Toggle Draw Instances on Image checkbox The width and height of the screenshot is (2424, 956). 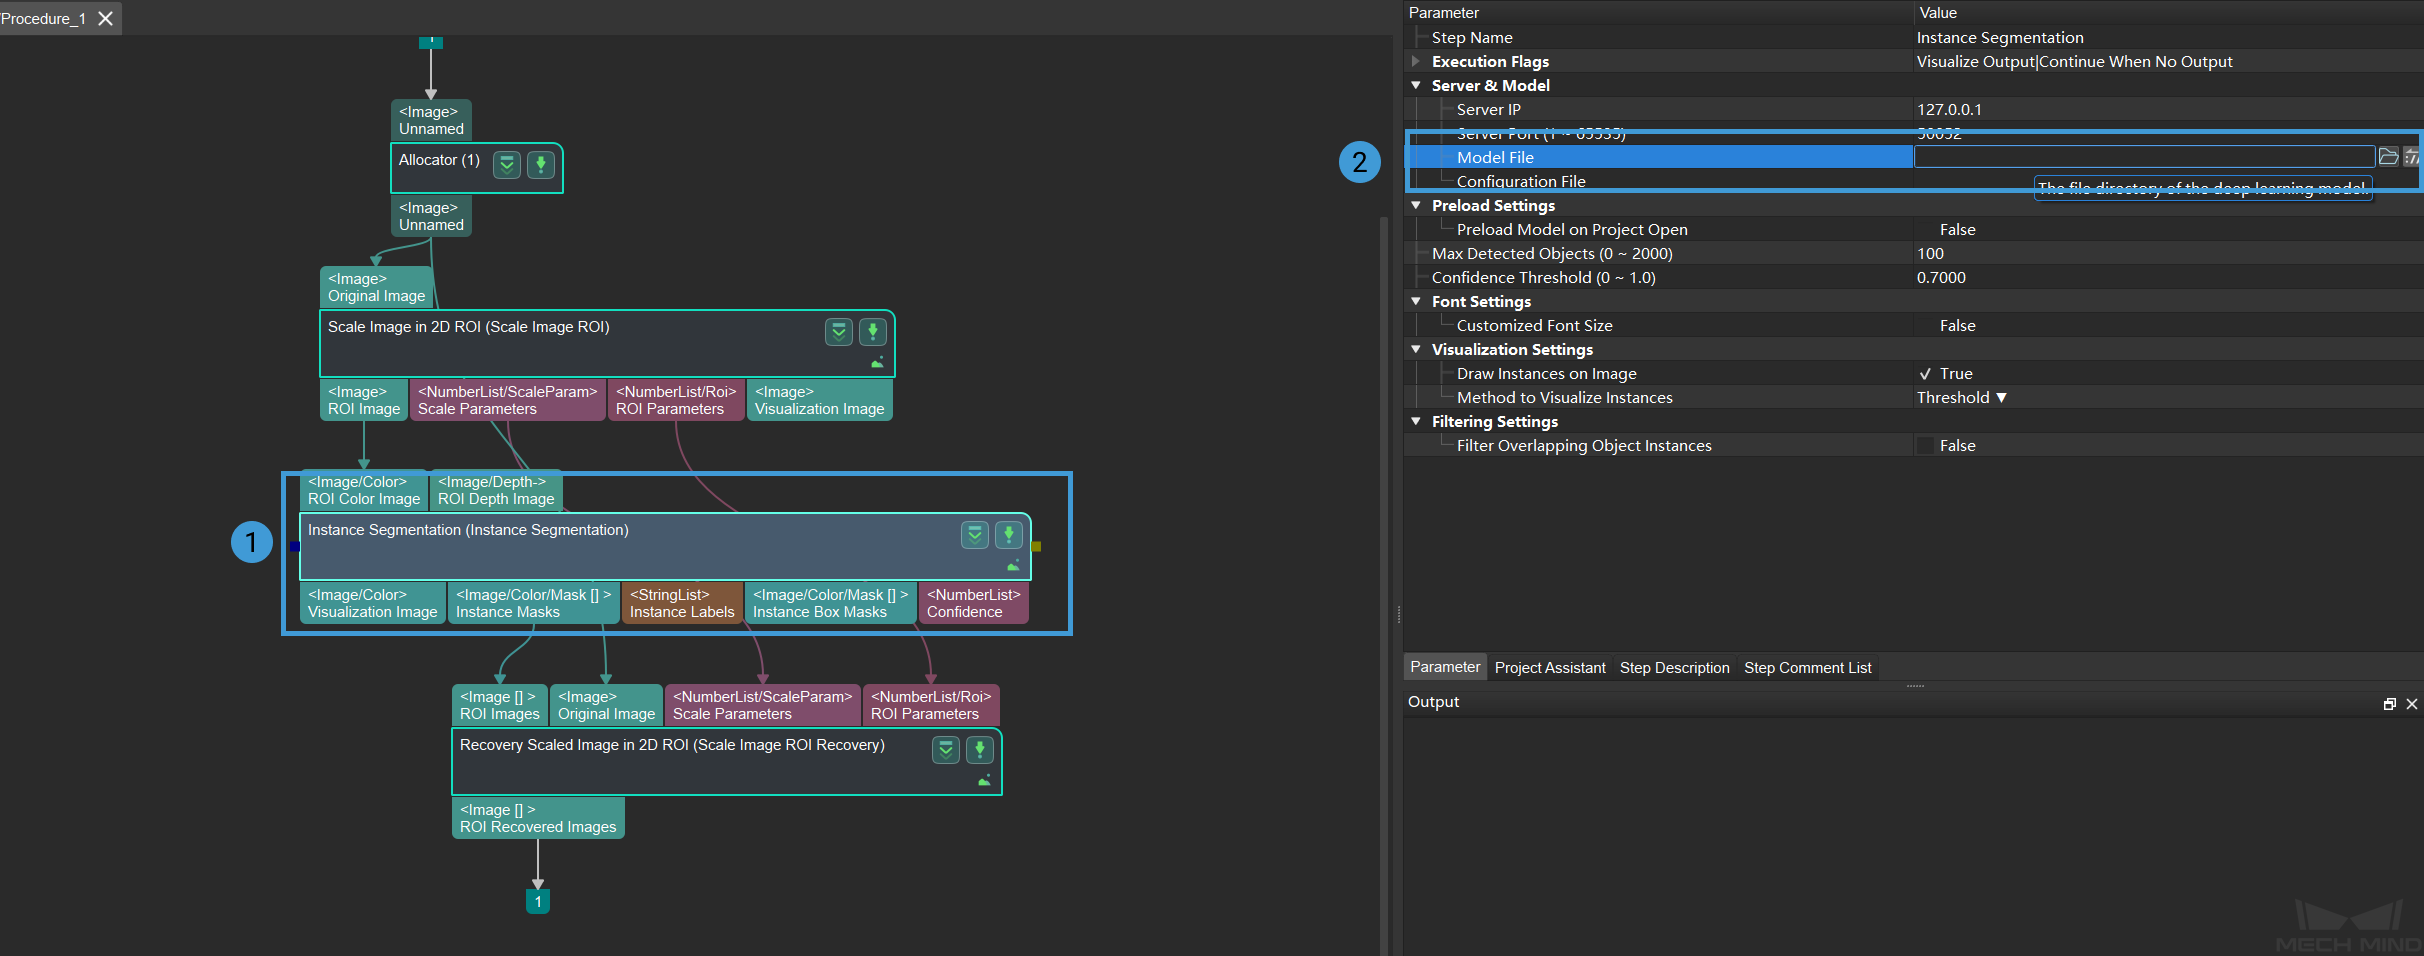(x=1925, y=374)
